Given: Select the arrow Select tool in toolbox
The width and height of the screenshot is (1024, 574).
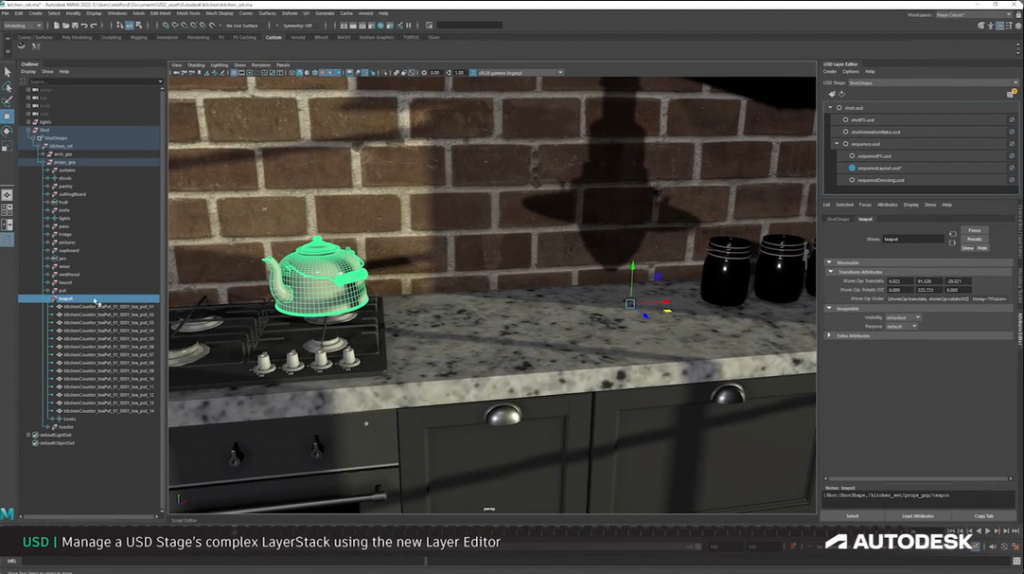Looking at the screenshot, I should coord(7,72).
